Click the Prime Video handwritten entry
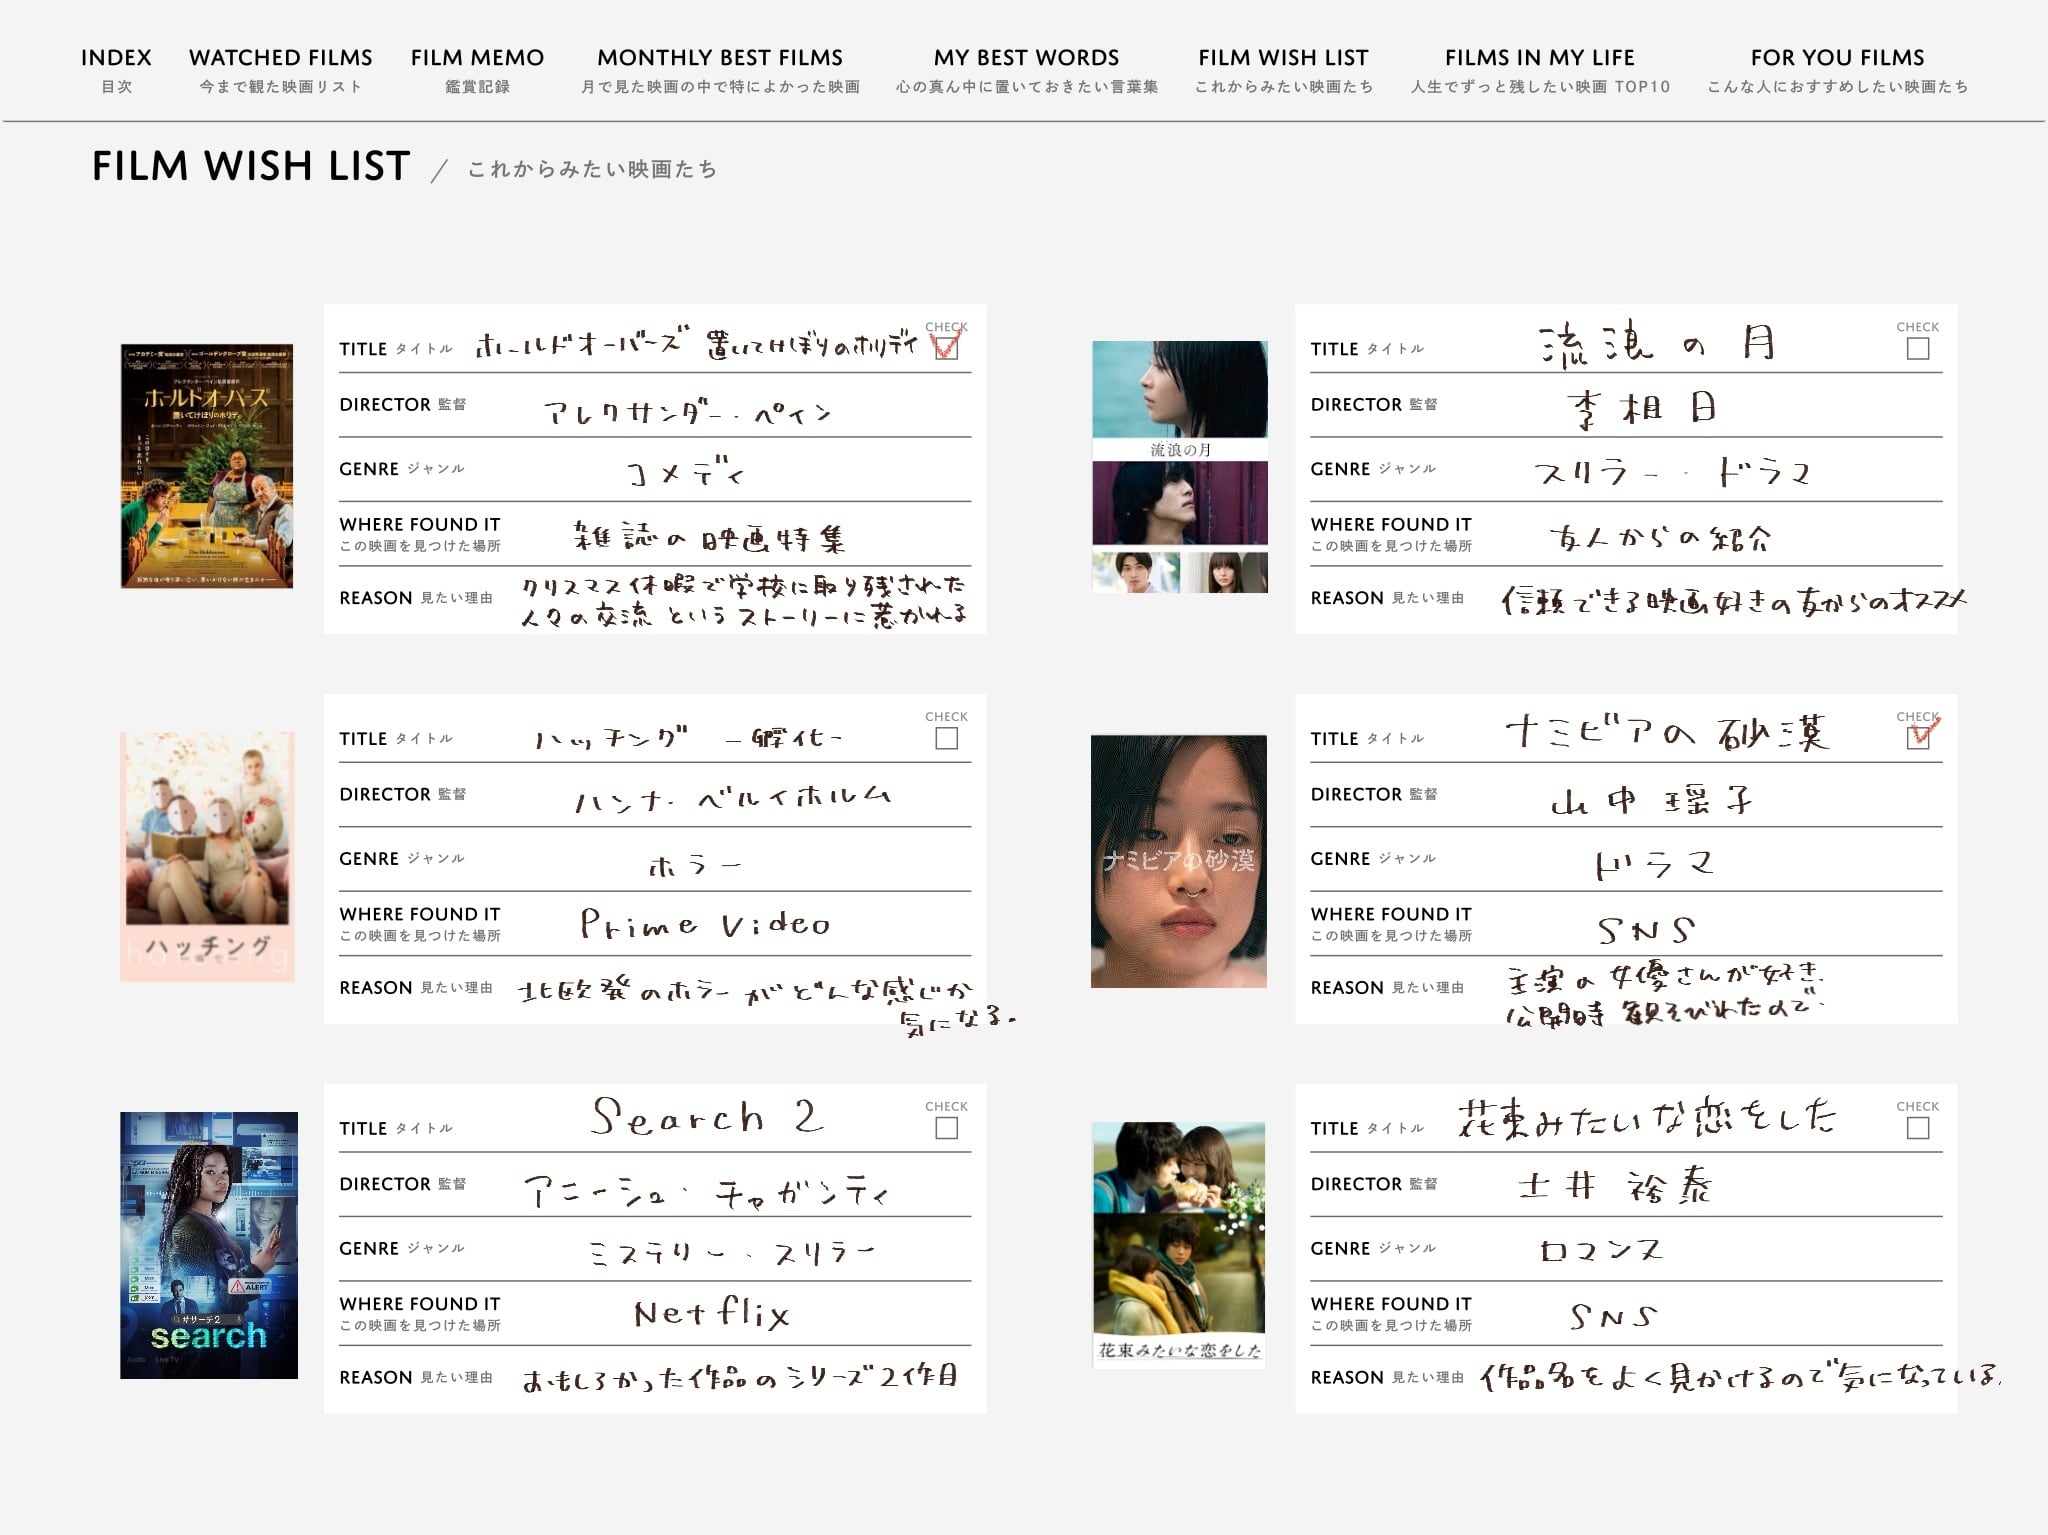Image resolution: width=2048 pixels, height=1535 pixels. 705,924
